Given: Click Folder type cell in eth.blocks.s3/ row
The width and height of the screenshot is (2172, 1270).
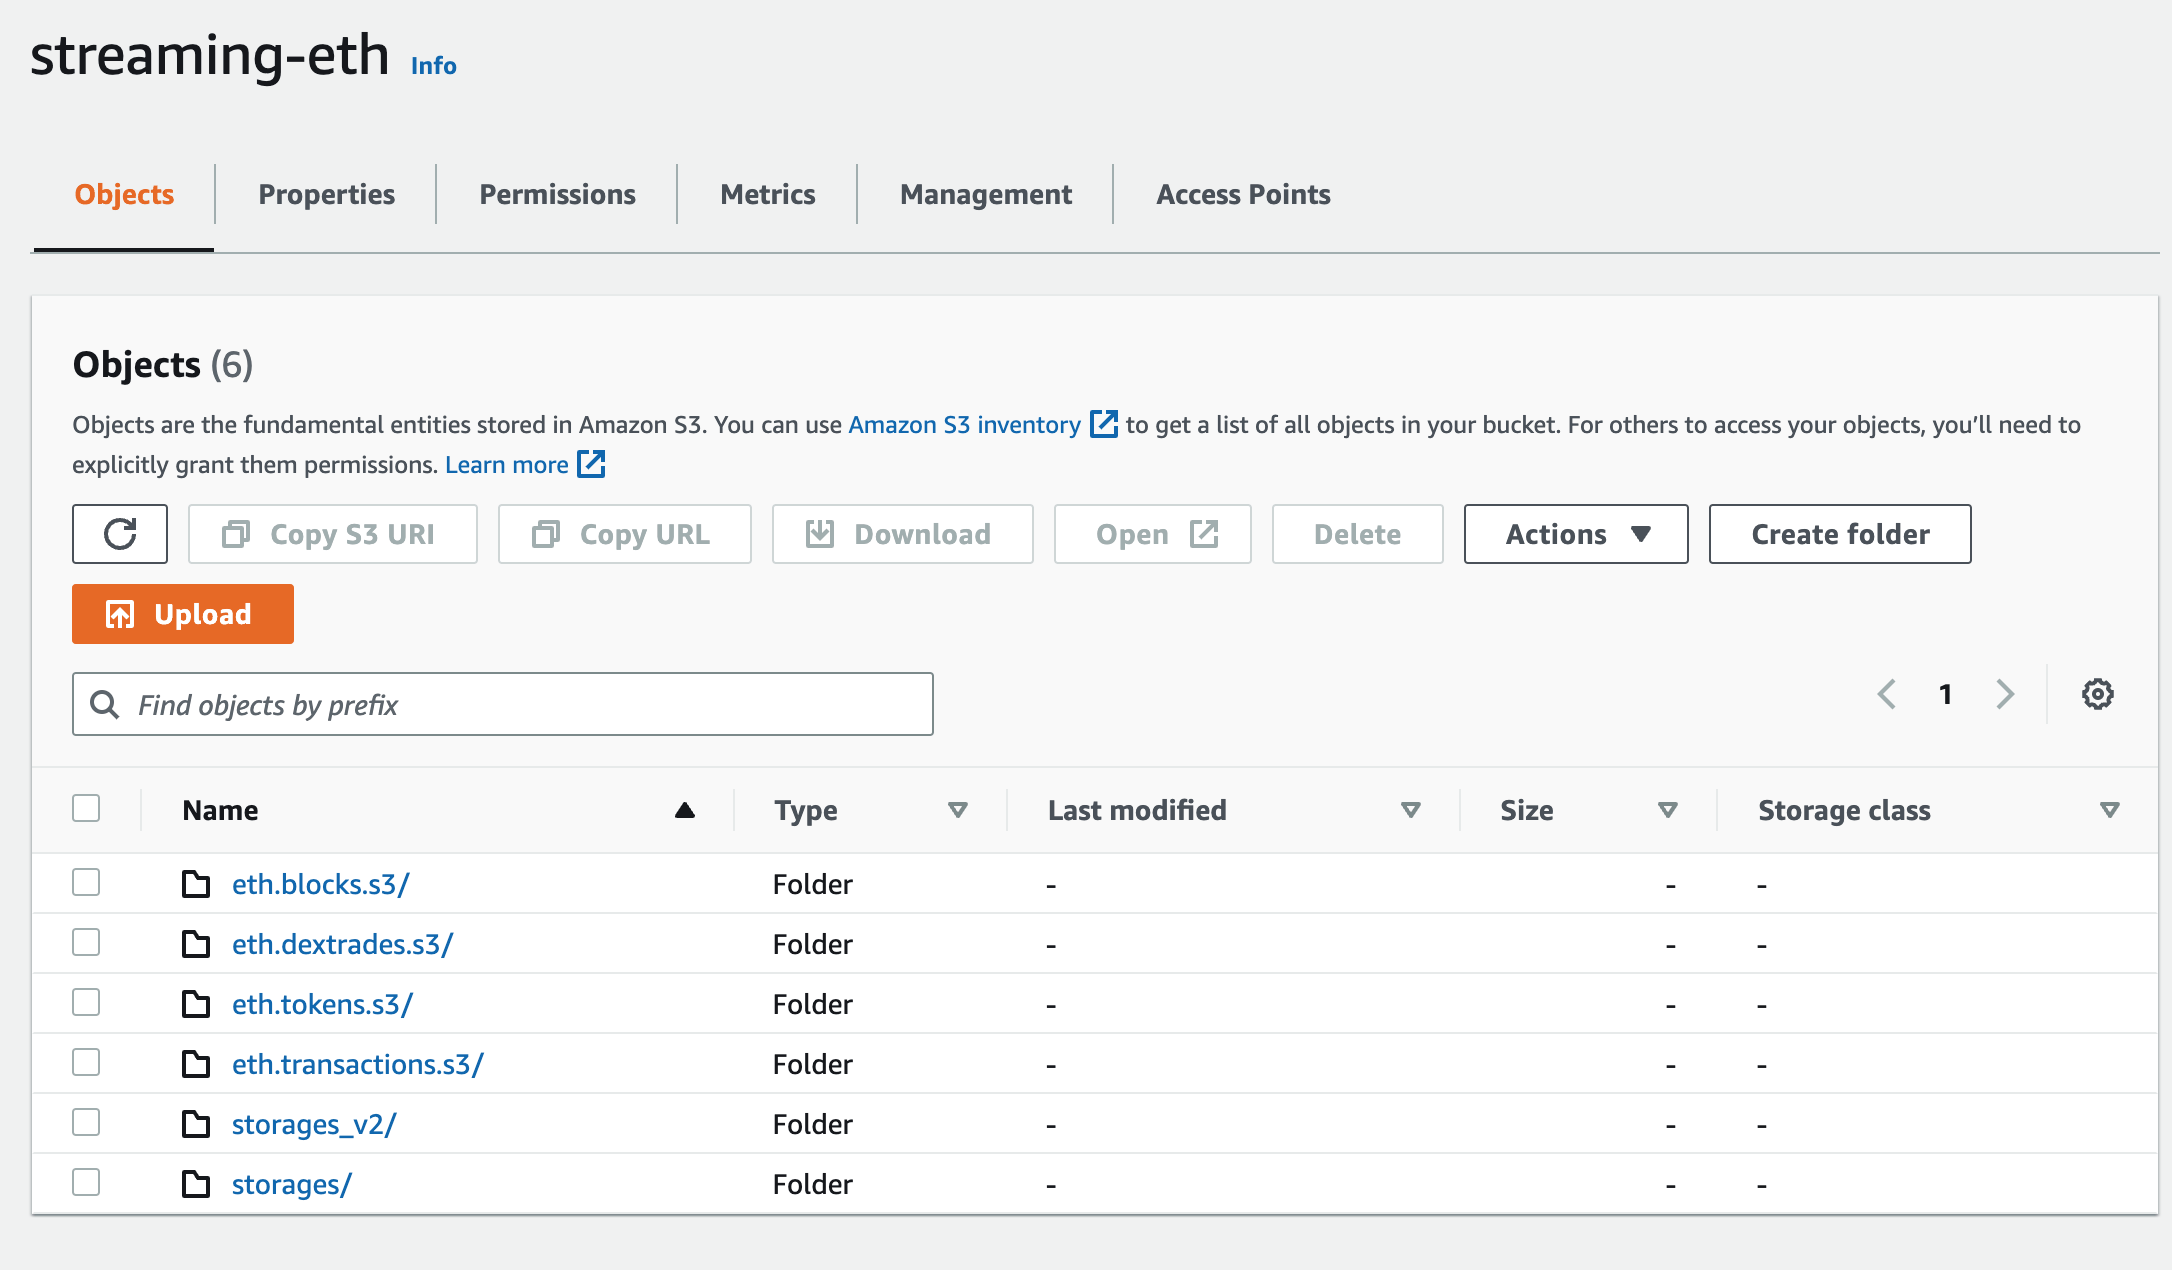Looking at the screenshot, I should click(812, 884).
